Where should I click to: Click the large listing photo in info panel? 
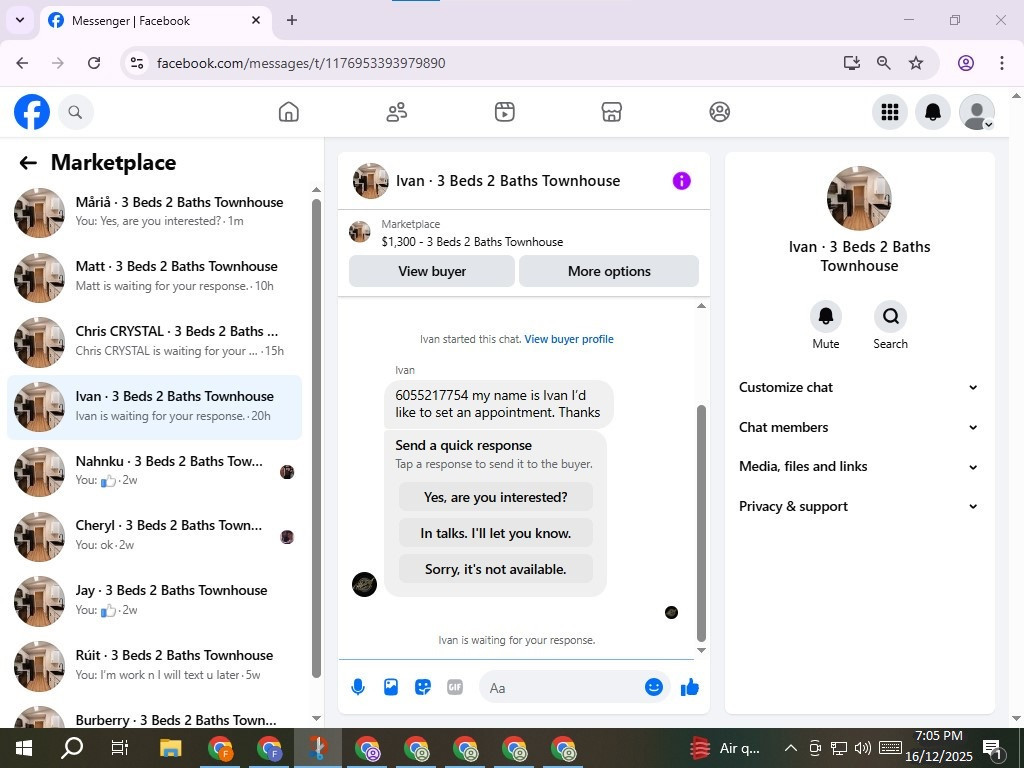pos(859,198)
